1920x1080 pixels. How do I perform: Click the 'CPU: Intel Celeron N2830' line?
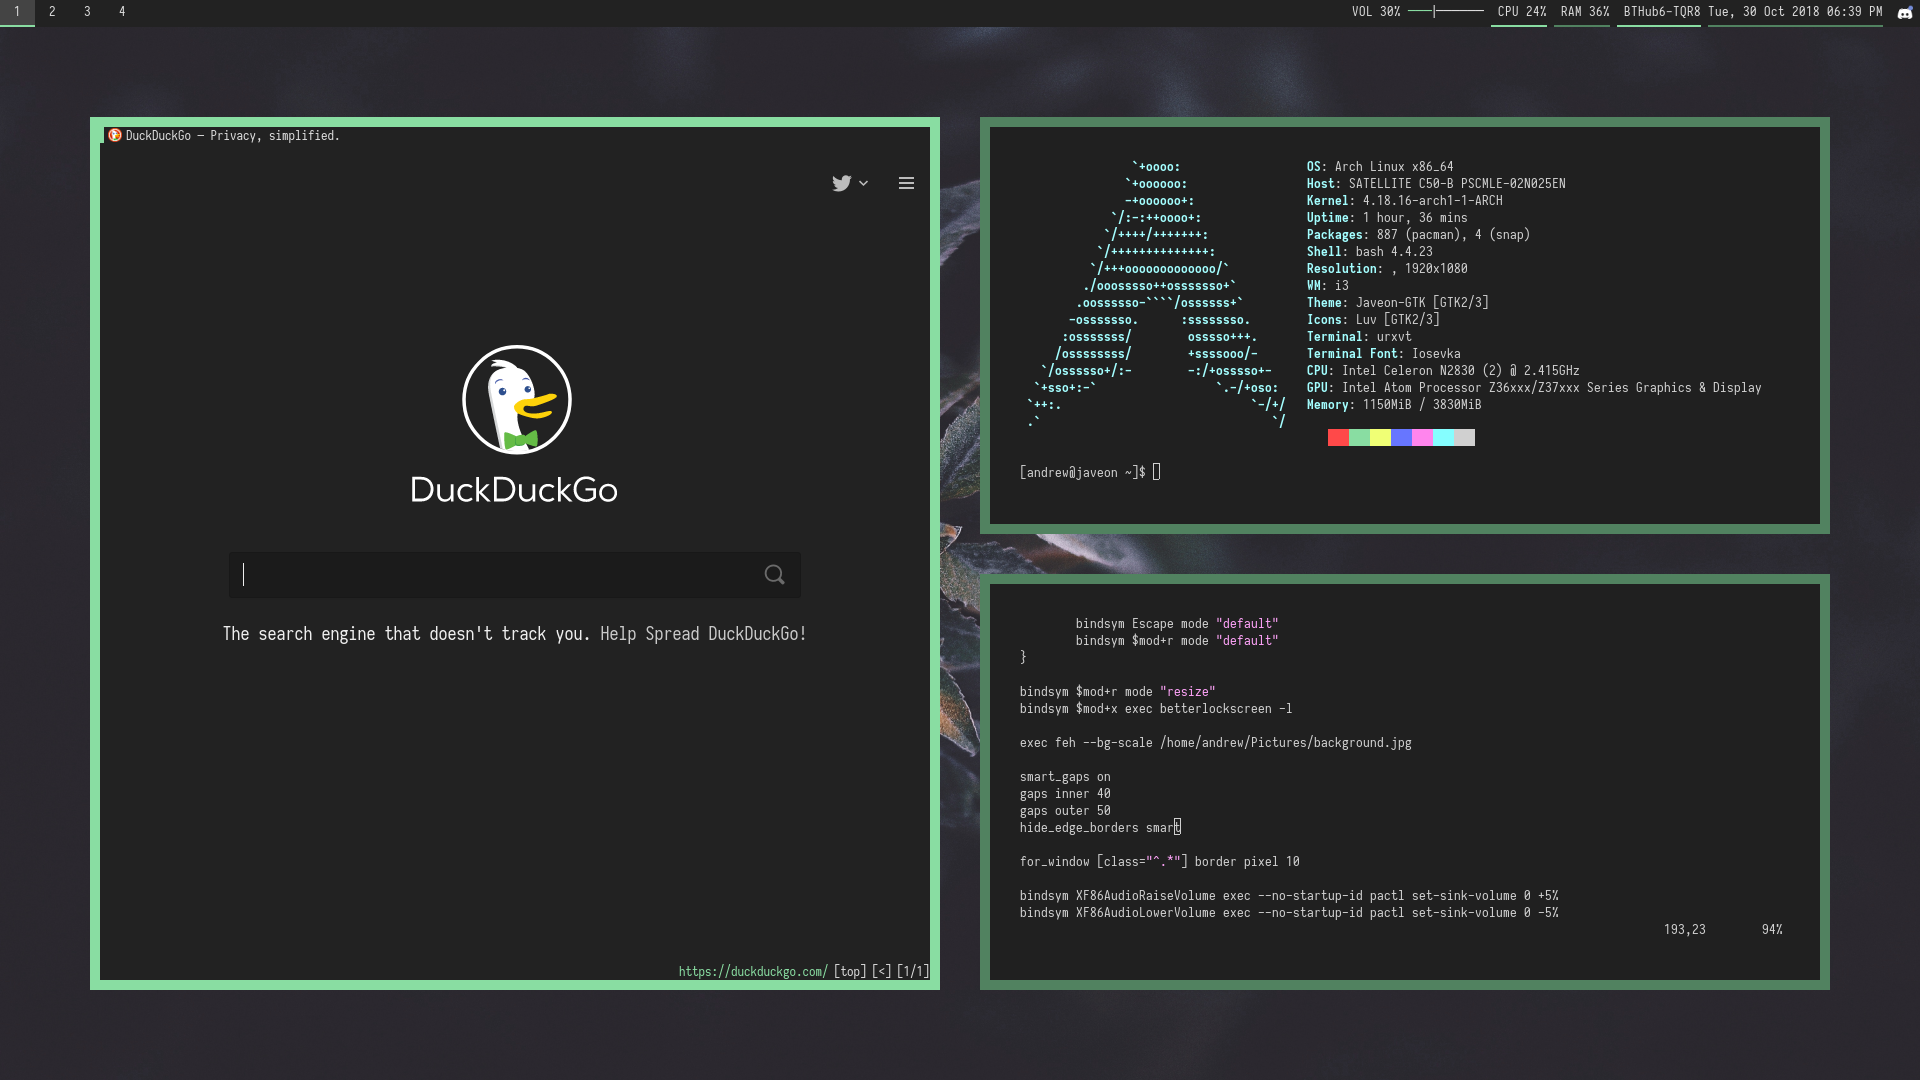[1443, 371]
